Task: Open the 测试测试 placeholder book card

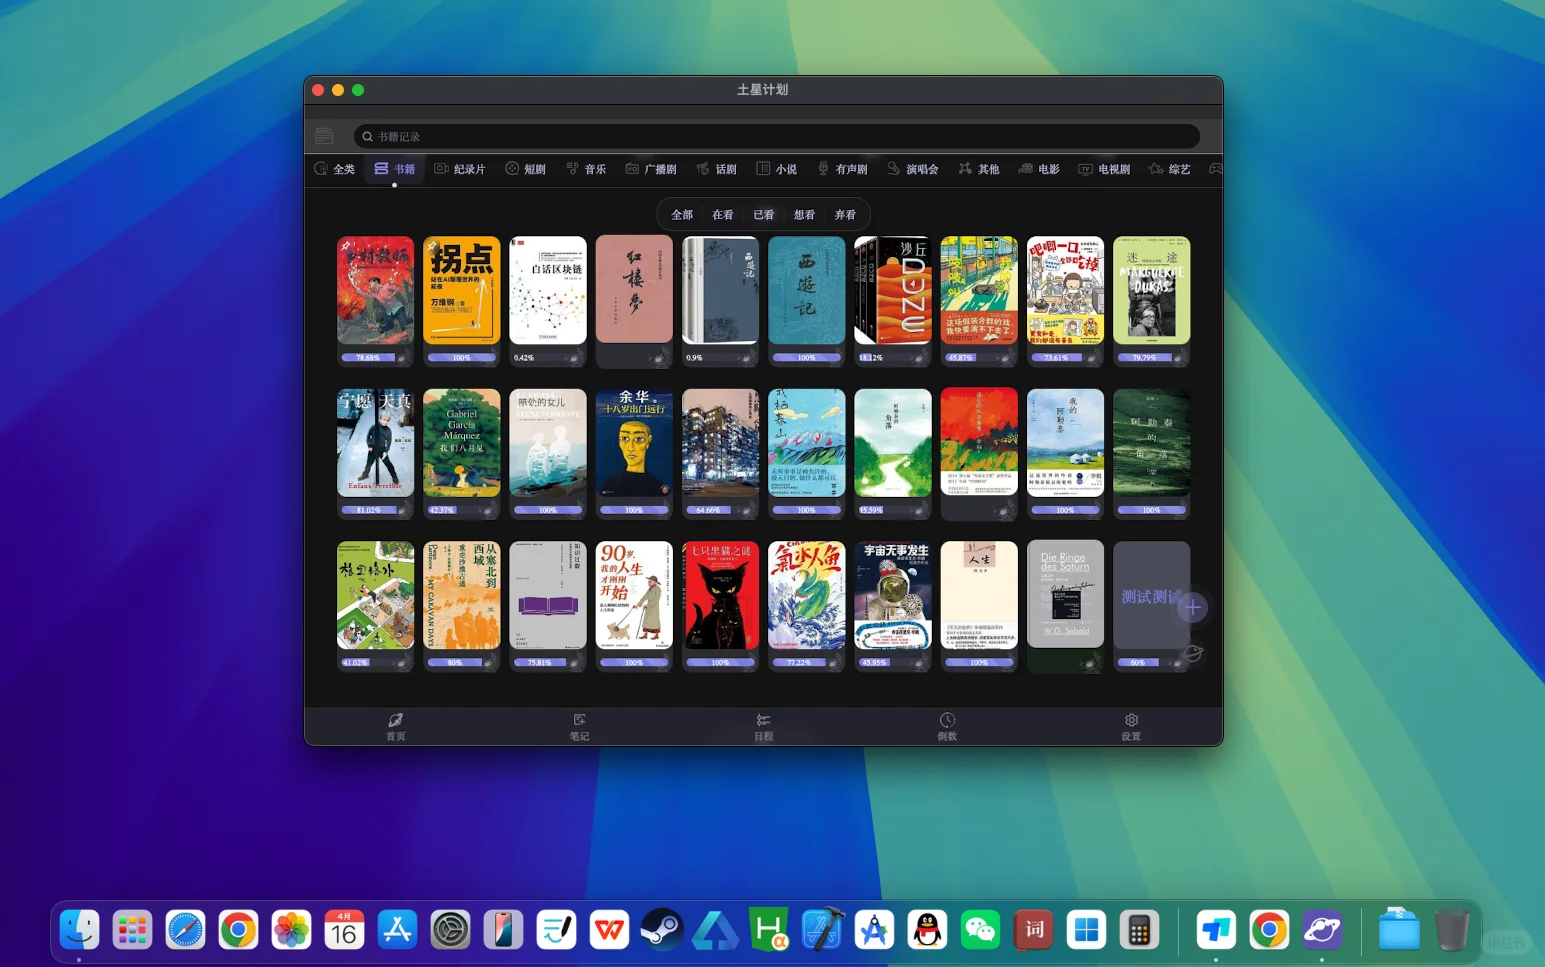Action: (x=1151, y=595)
